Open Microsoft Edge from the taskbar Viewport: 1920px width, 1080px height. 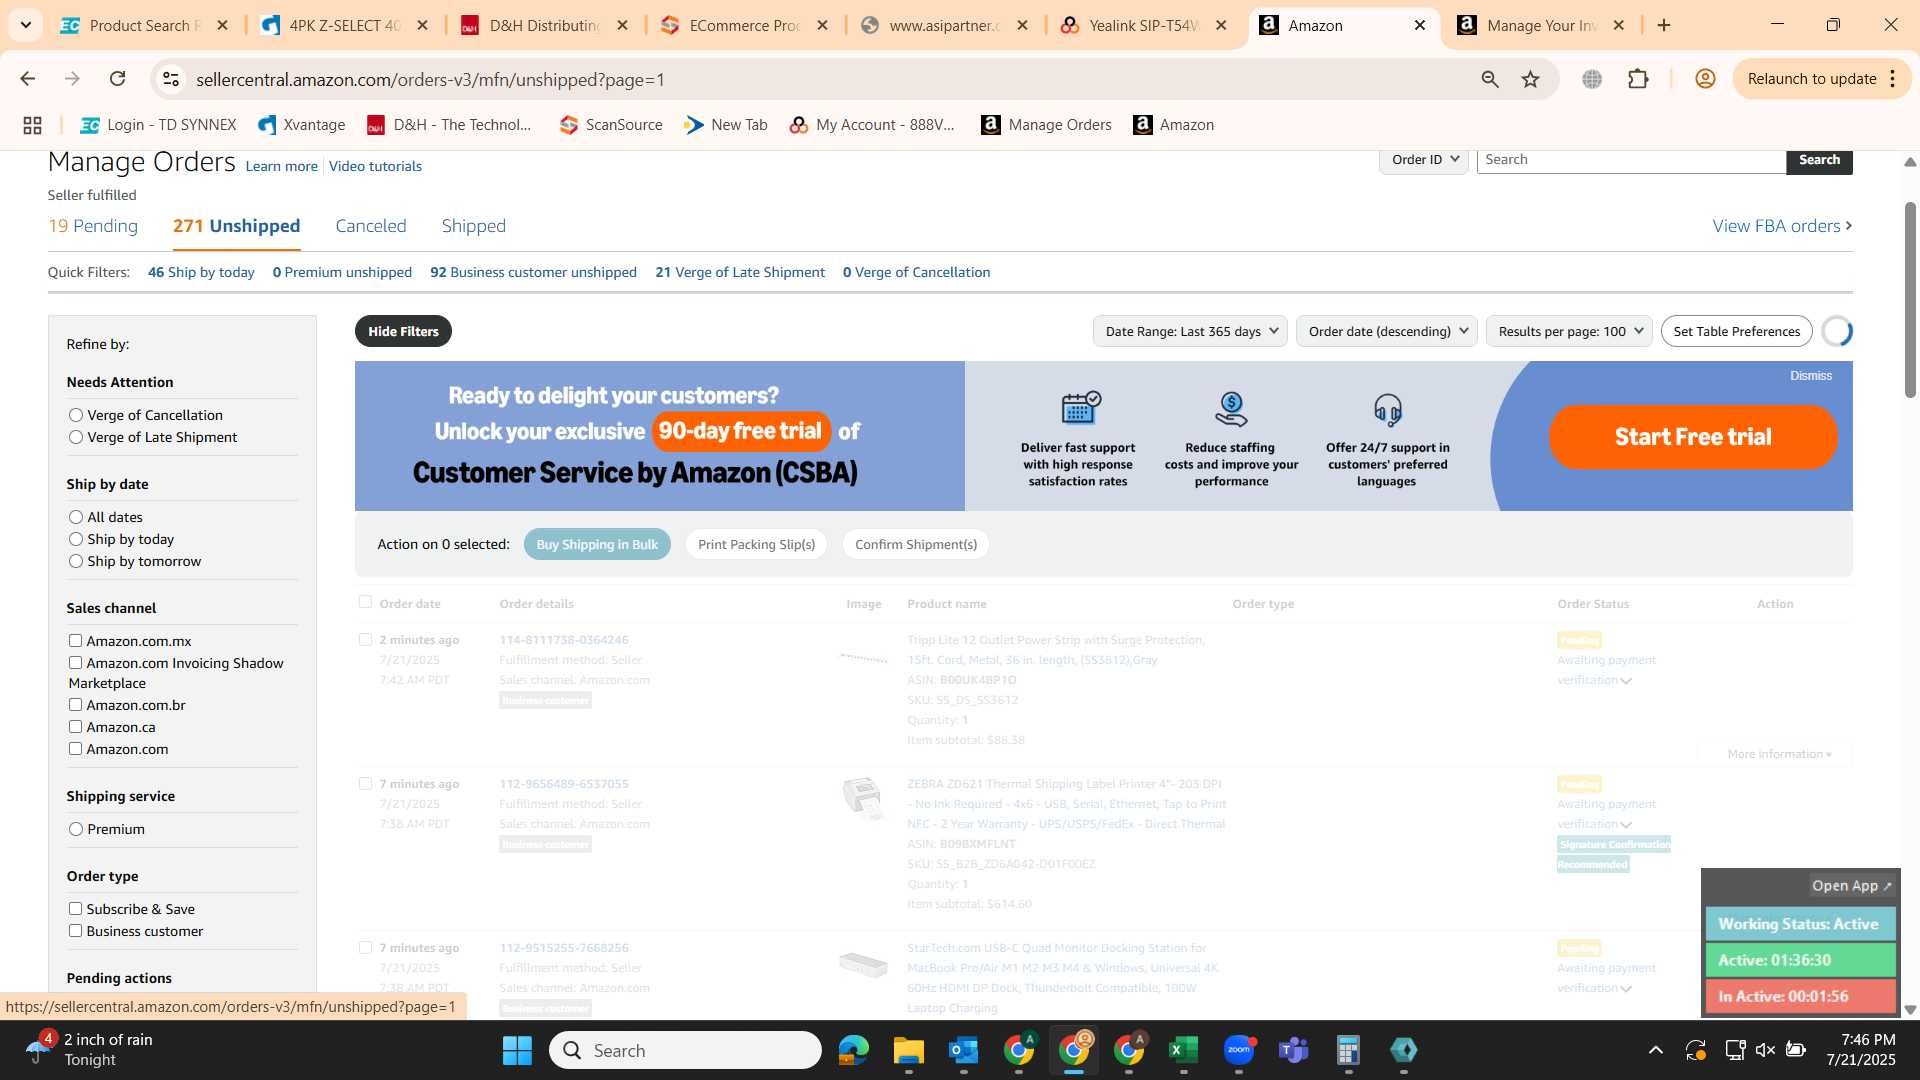coord(854,1050)
